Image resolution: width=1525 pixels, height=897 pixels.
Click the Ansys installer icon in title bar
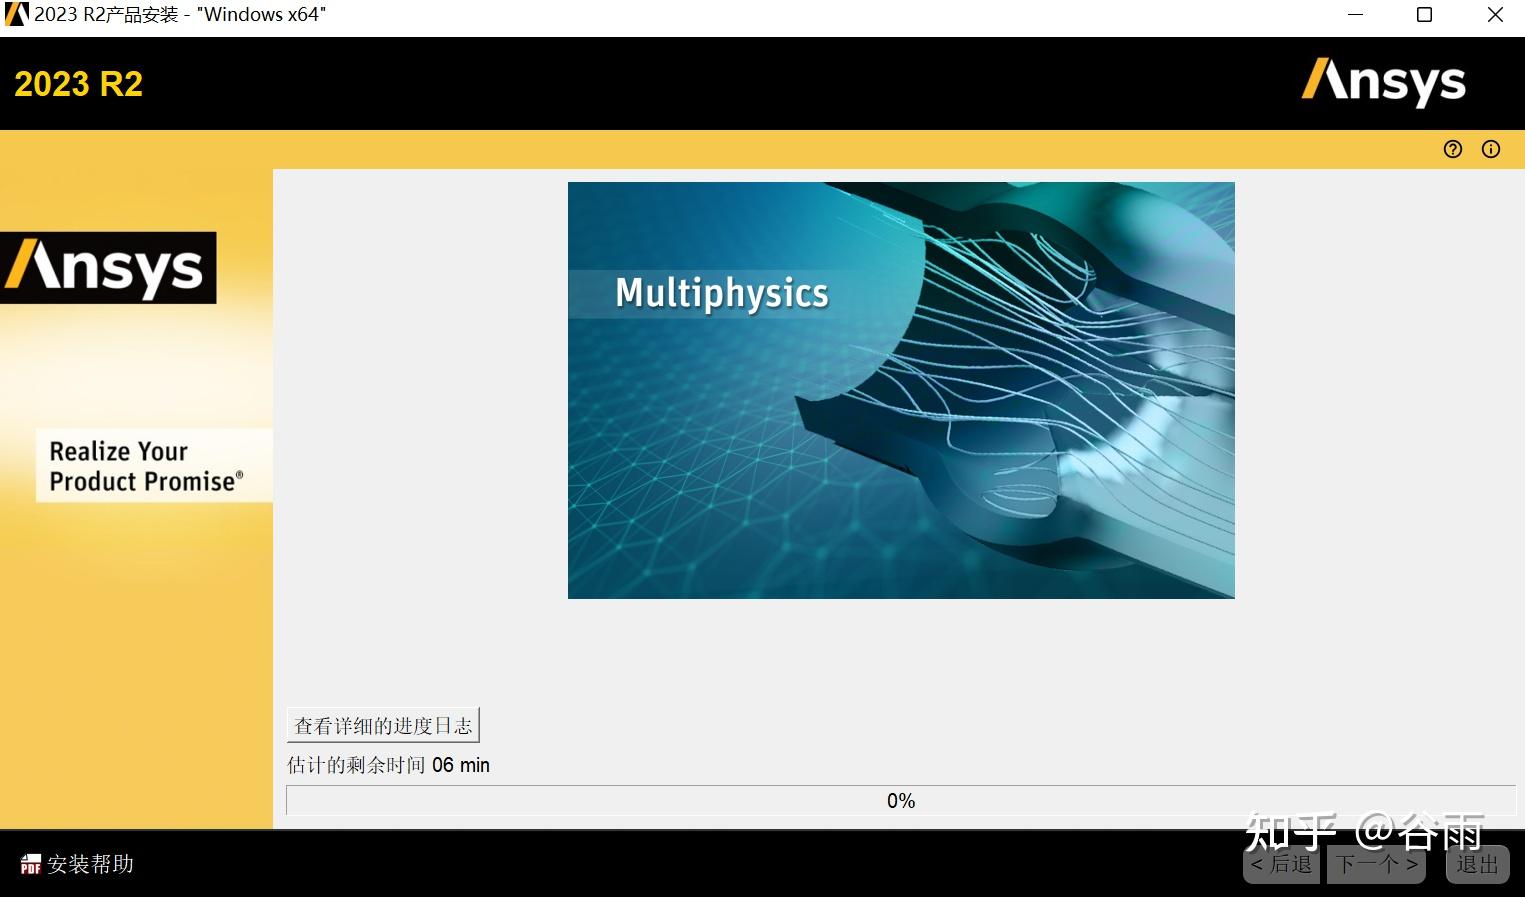click(14, 14)
